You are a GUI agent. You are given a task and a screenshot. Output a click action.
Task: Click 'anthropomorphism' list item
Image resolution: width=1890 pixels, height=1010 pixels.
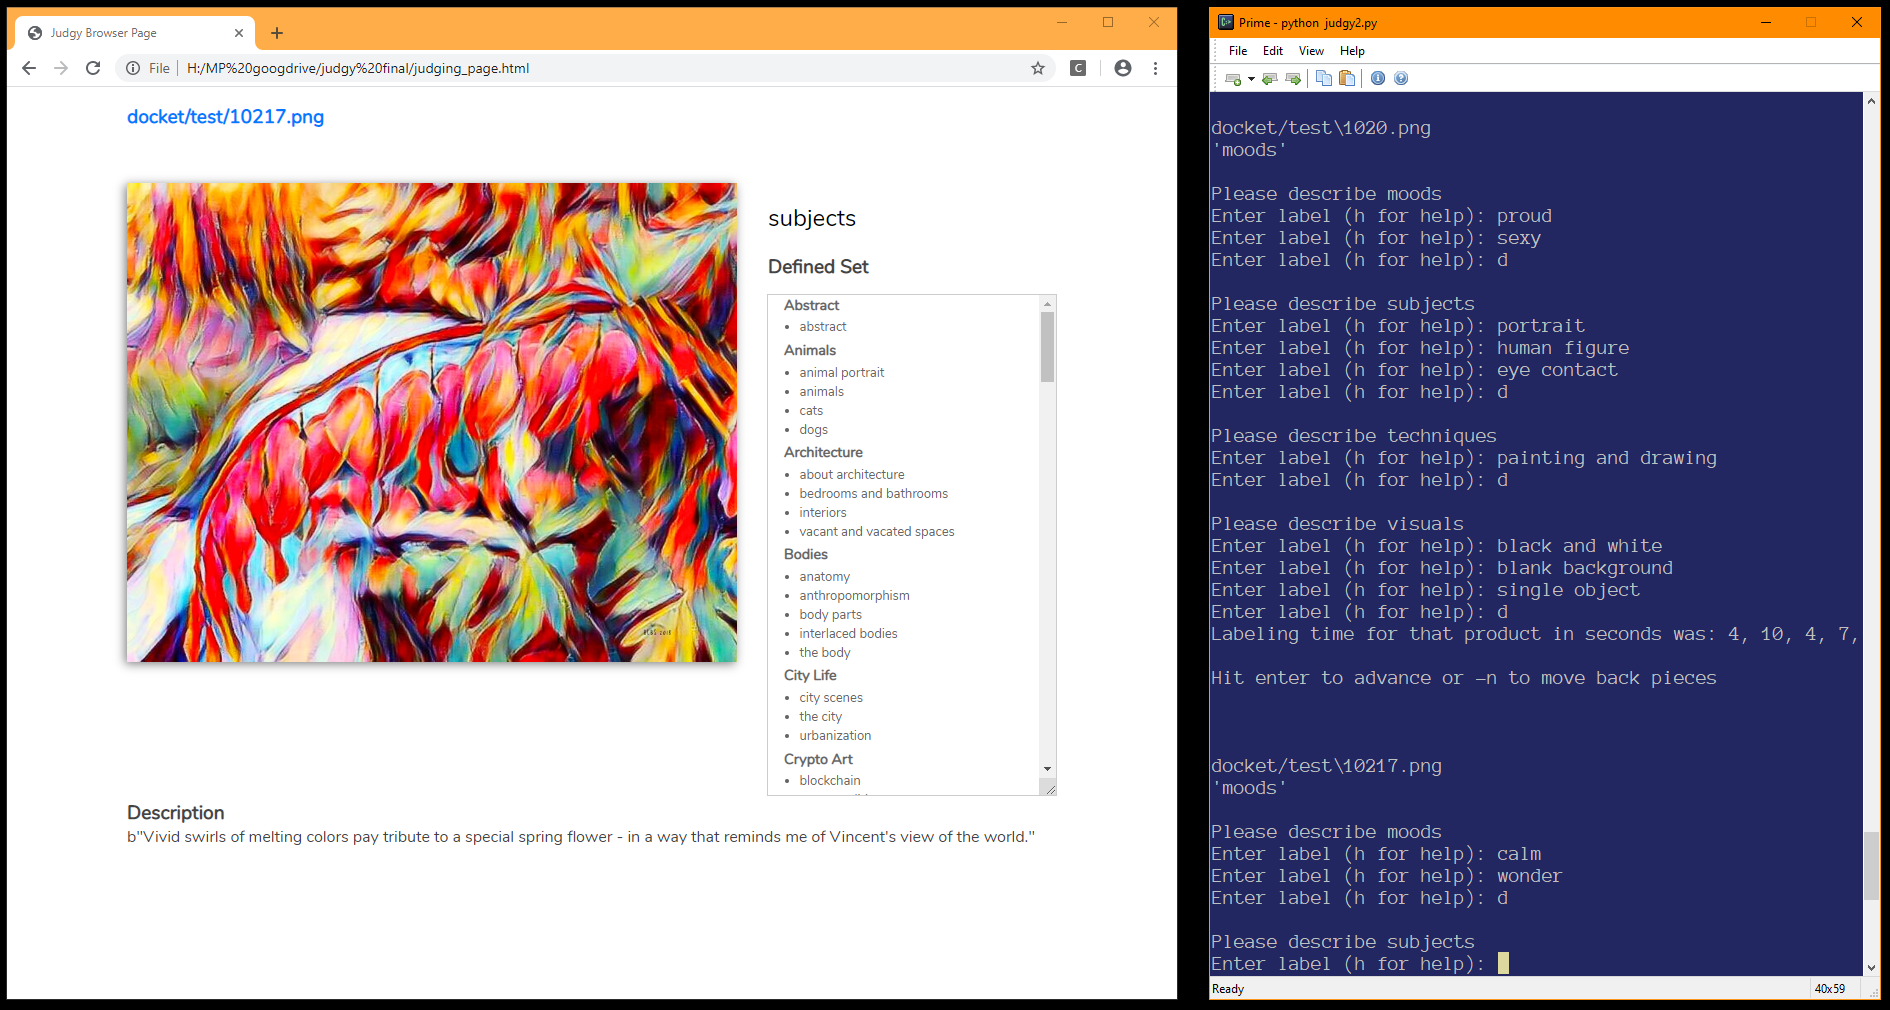(854, 596)
